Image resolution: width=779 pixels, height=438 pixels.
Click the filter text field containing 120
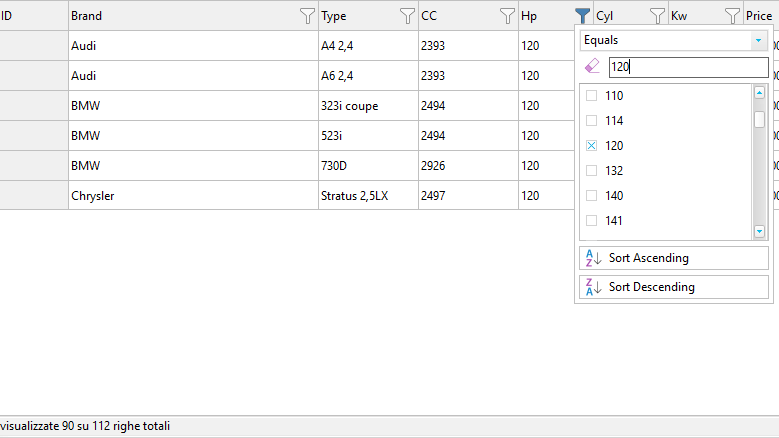pos(687,67)
